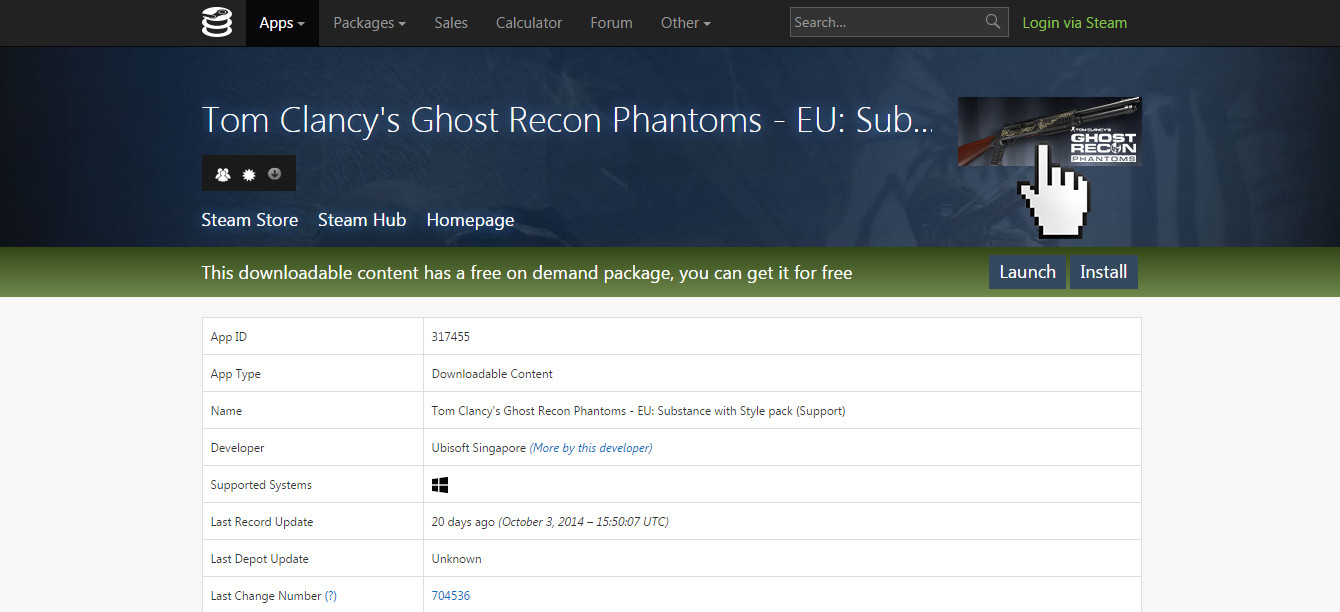Open change number 704536 link
Screen dimensions: 1340x612
pyautogui.click(x=451, y=596)
